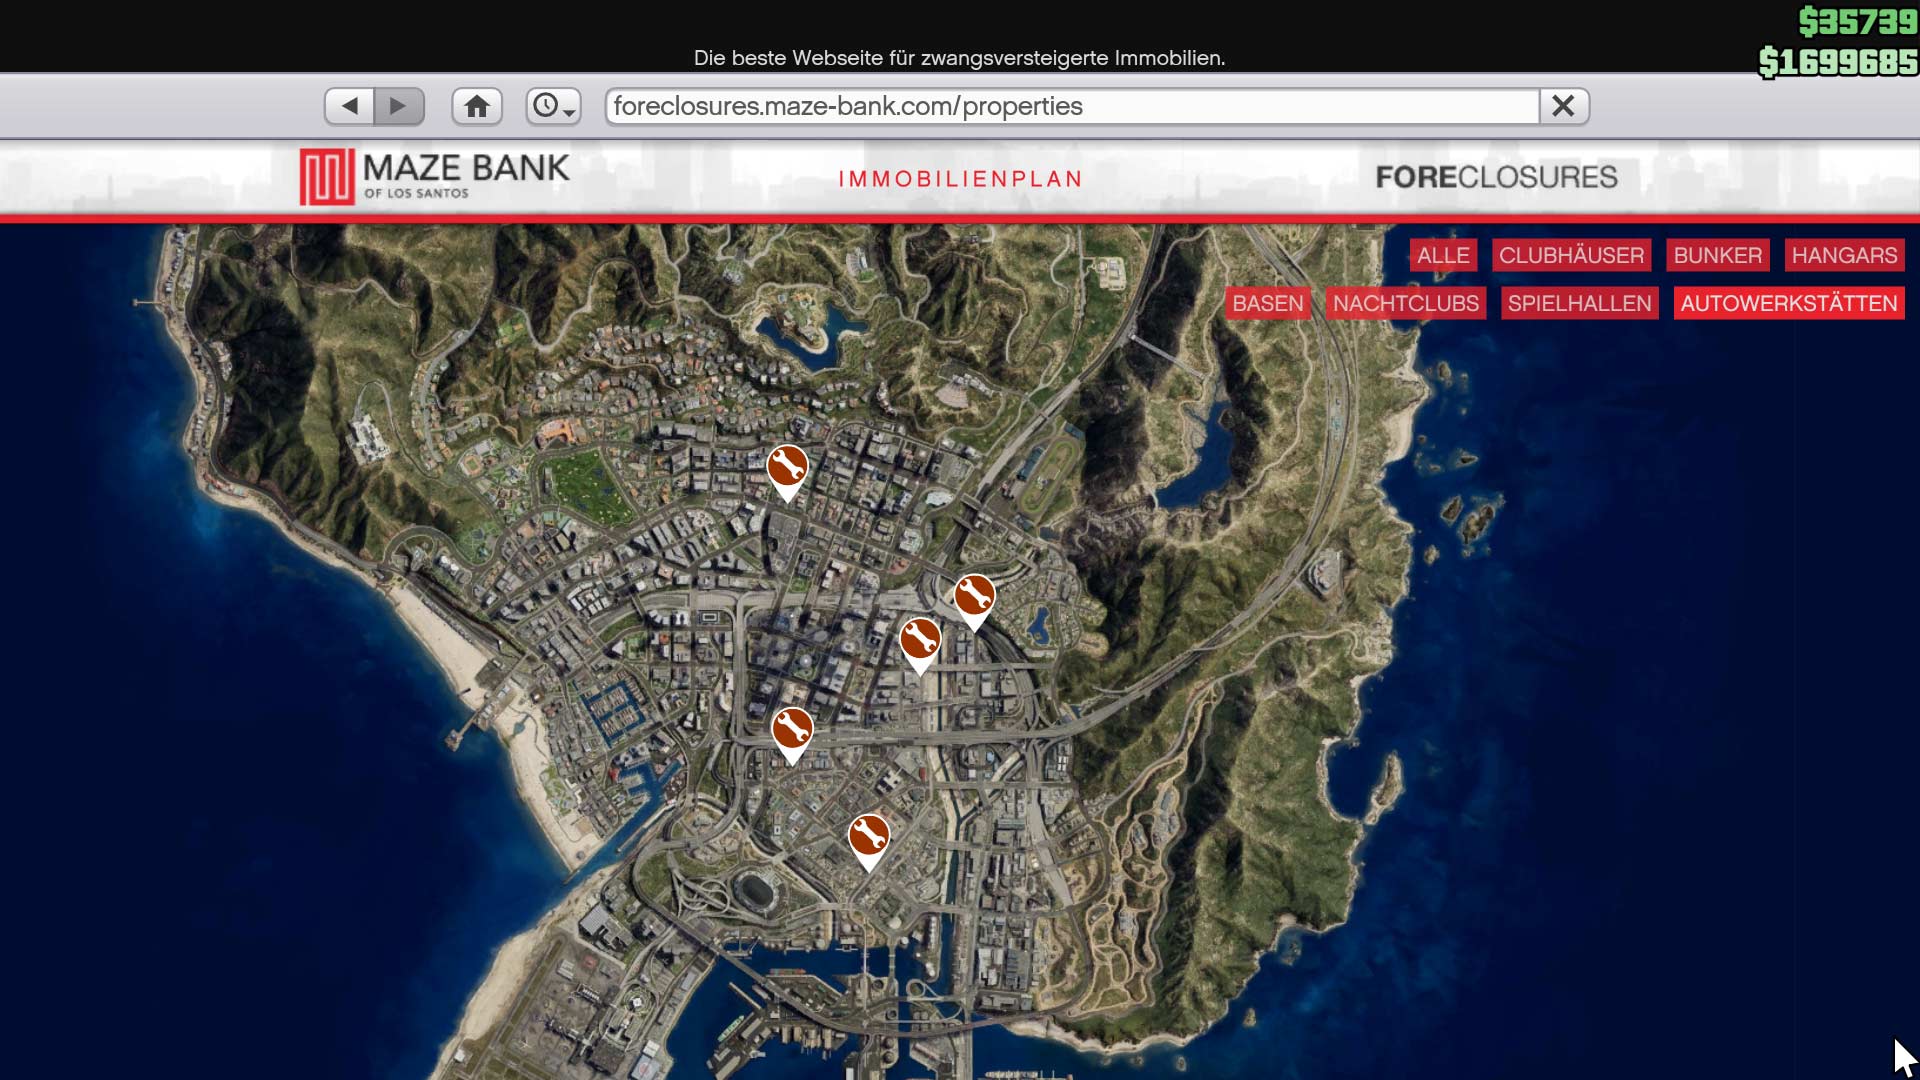Filter map by HANGARS
Image resolution: width=1920 pixels, height=1080 pixels.
point(1844,255)
